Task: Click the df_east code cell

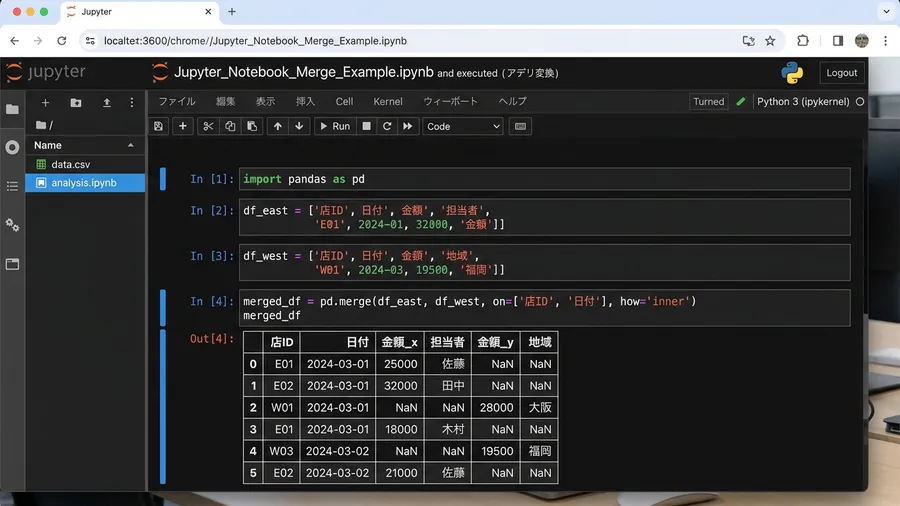Action: pyautogui.click(x=544, y=217)
